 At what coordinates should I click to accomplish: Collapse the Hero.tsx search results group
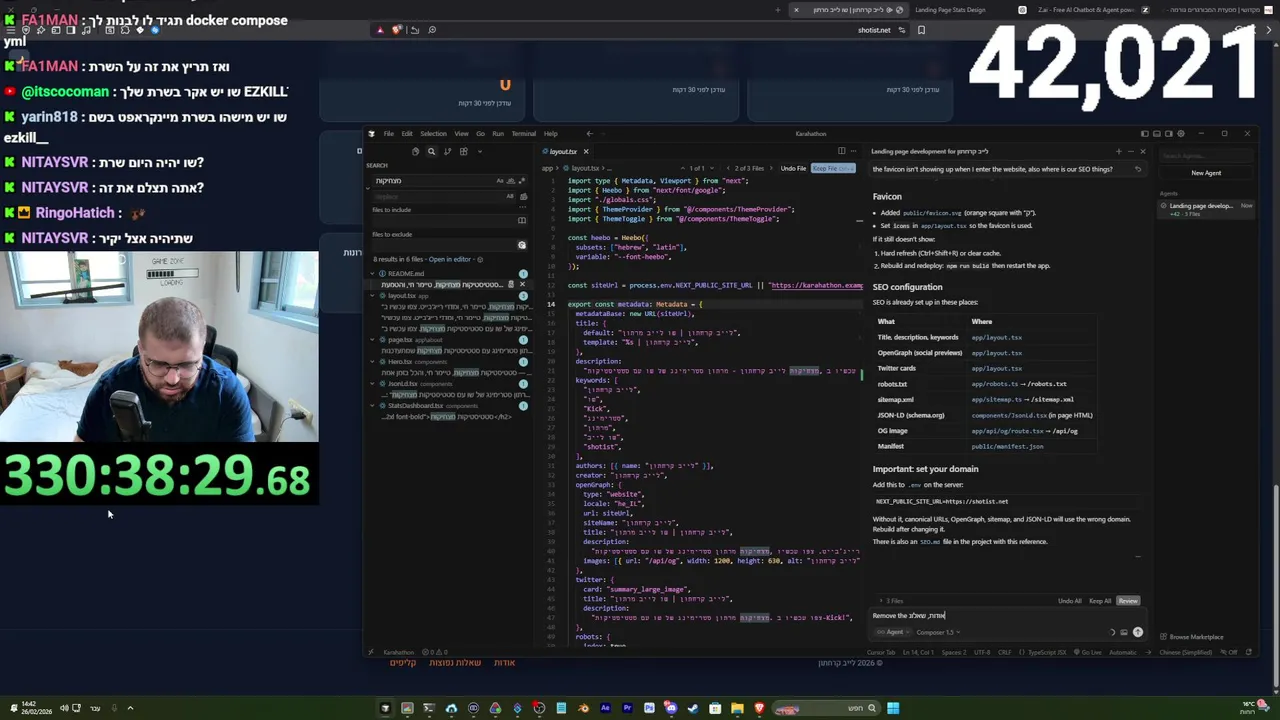point(372,362)
